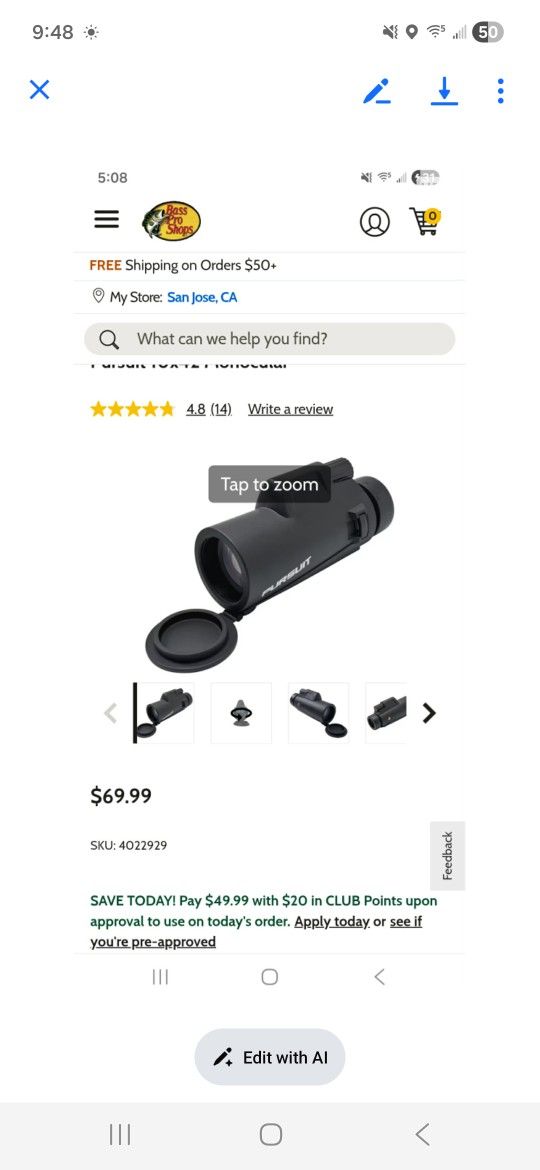
Task: Select the eyecup thumbnail image
Action: pos(241,713)
